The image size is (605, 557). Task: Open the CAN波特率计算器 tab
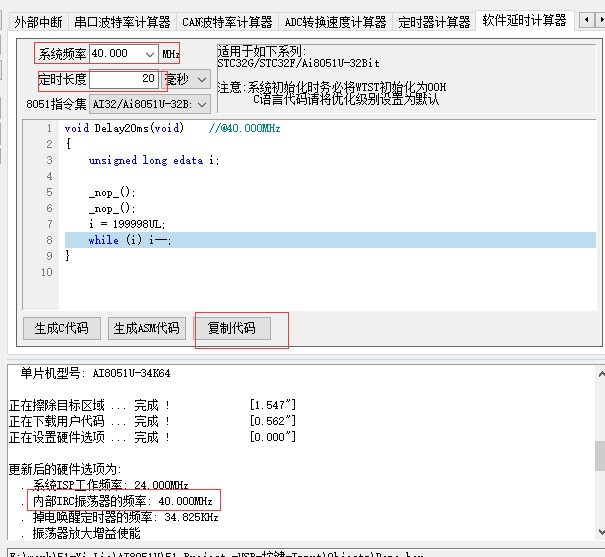[x=227, y=22]
